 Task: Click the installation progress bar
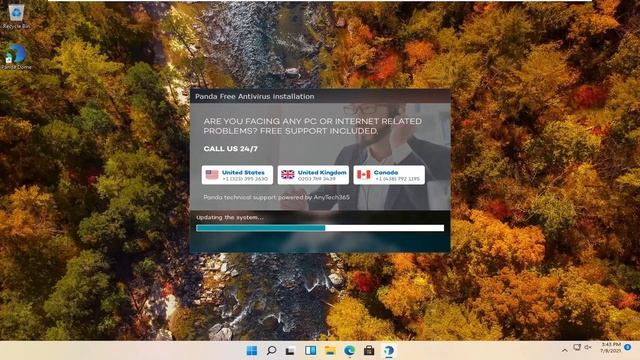pos(320,228)
